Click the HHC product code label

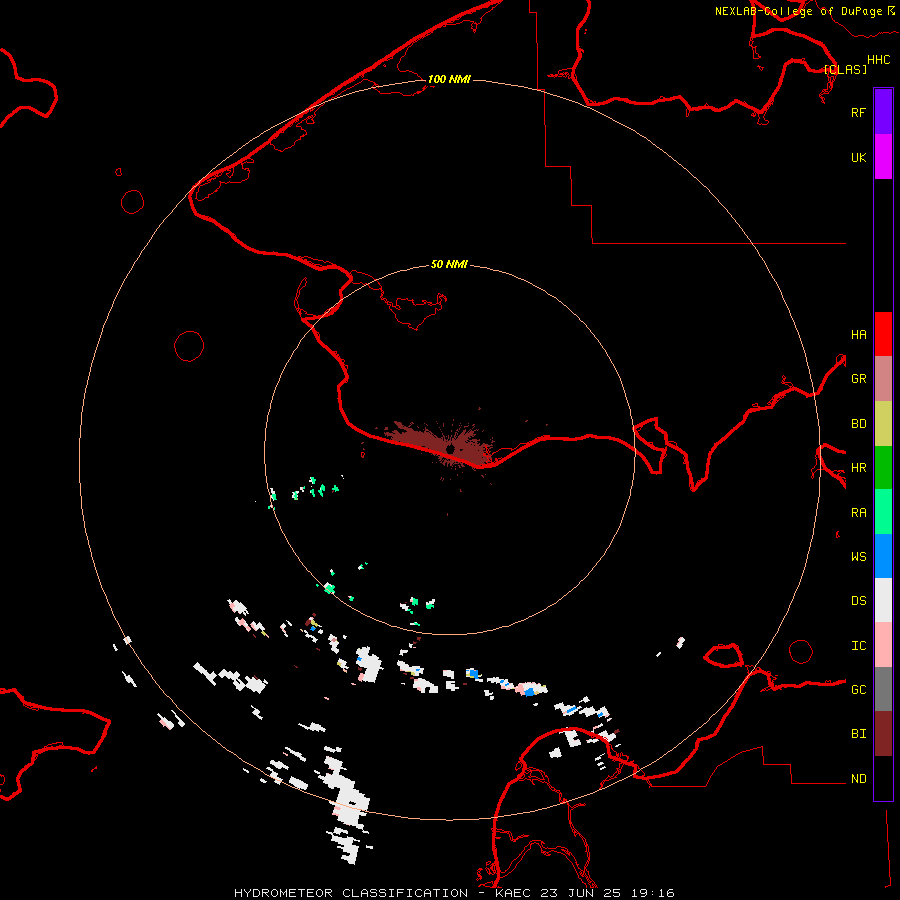(878, 60)
